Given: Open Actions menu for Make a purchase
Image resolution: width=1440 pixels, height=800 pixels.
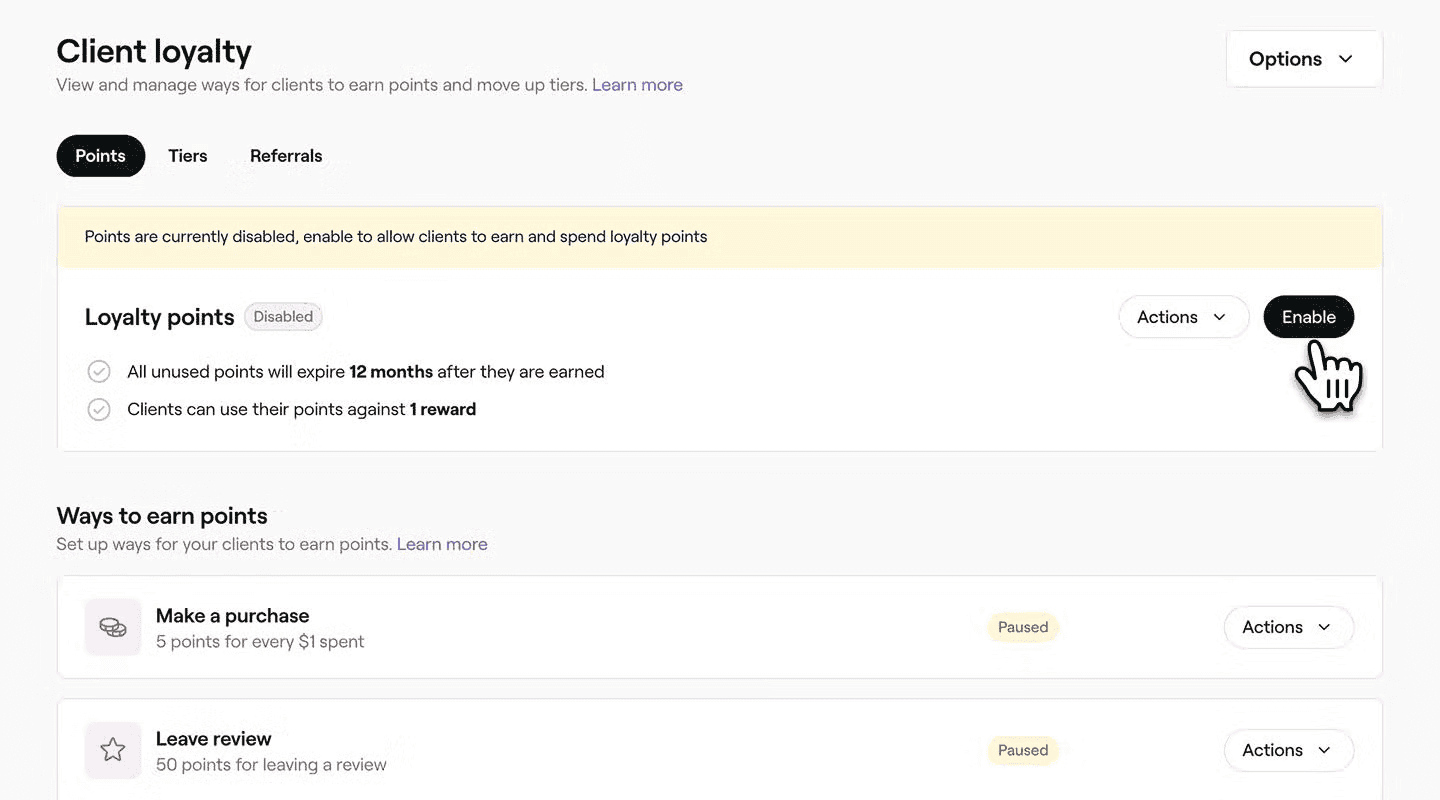Looking at the screenshot, I should click(x=1288, y=627).
